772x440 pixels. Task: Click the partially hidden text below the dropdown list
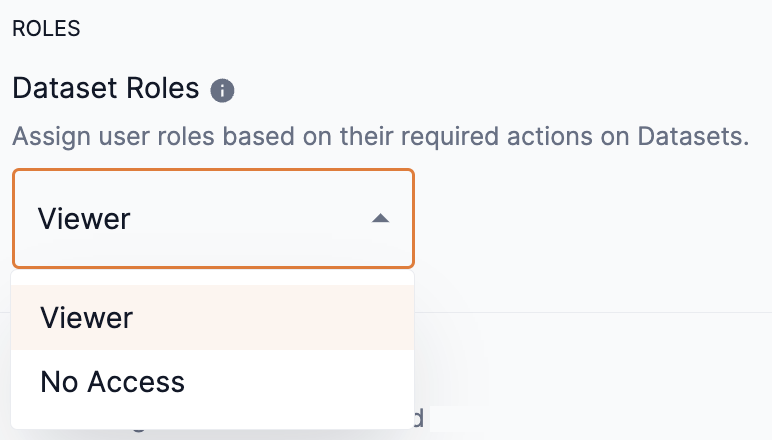pos(420,418)
